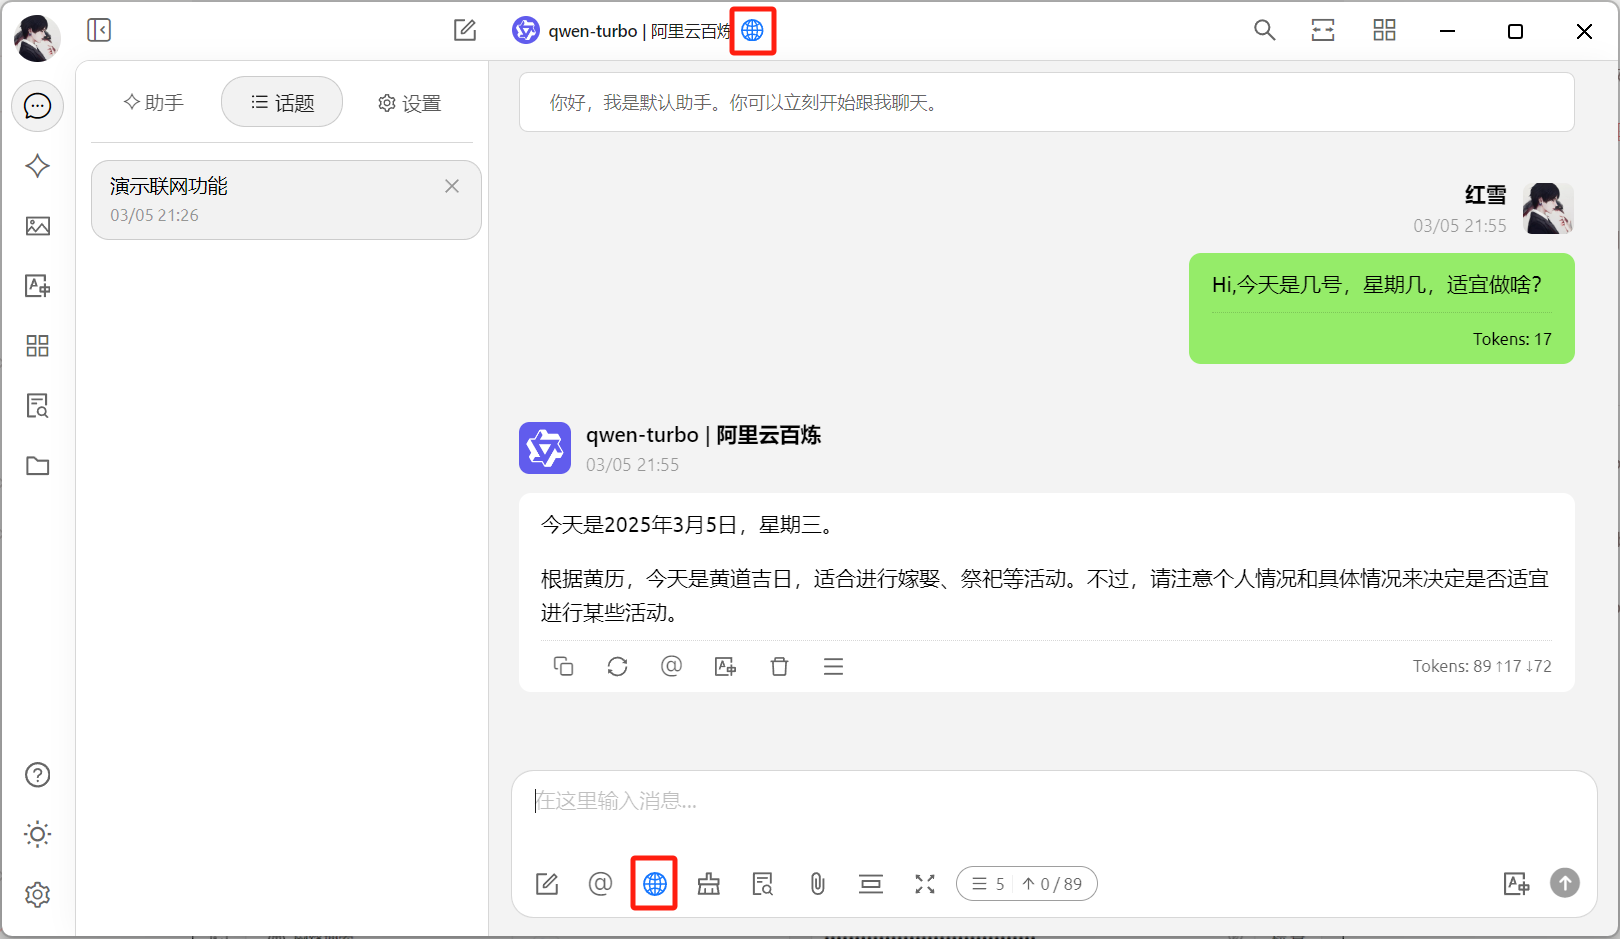Click the translate icon in input toolbar
The height and width of the screenshot is (939, 1620).
pyautogui.click(x=1516, y=884)
